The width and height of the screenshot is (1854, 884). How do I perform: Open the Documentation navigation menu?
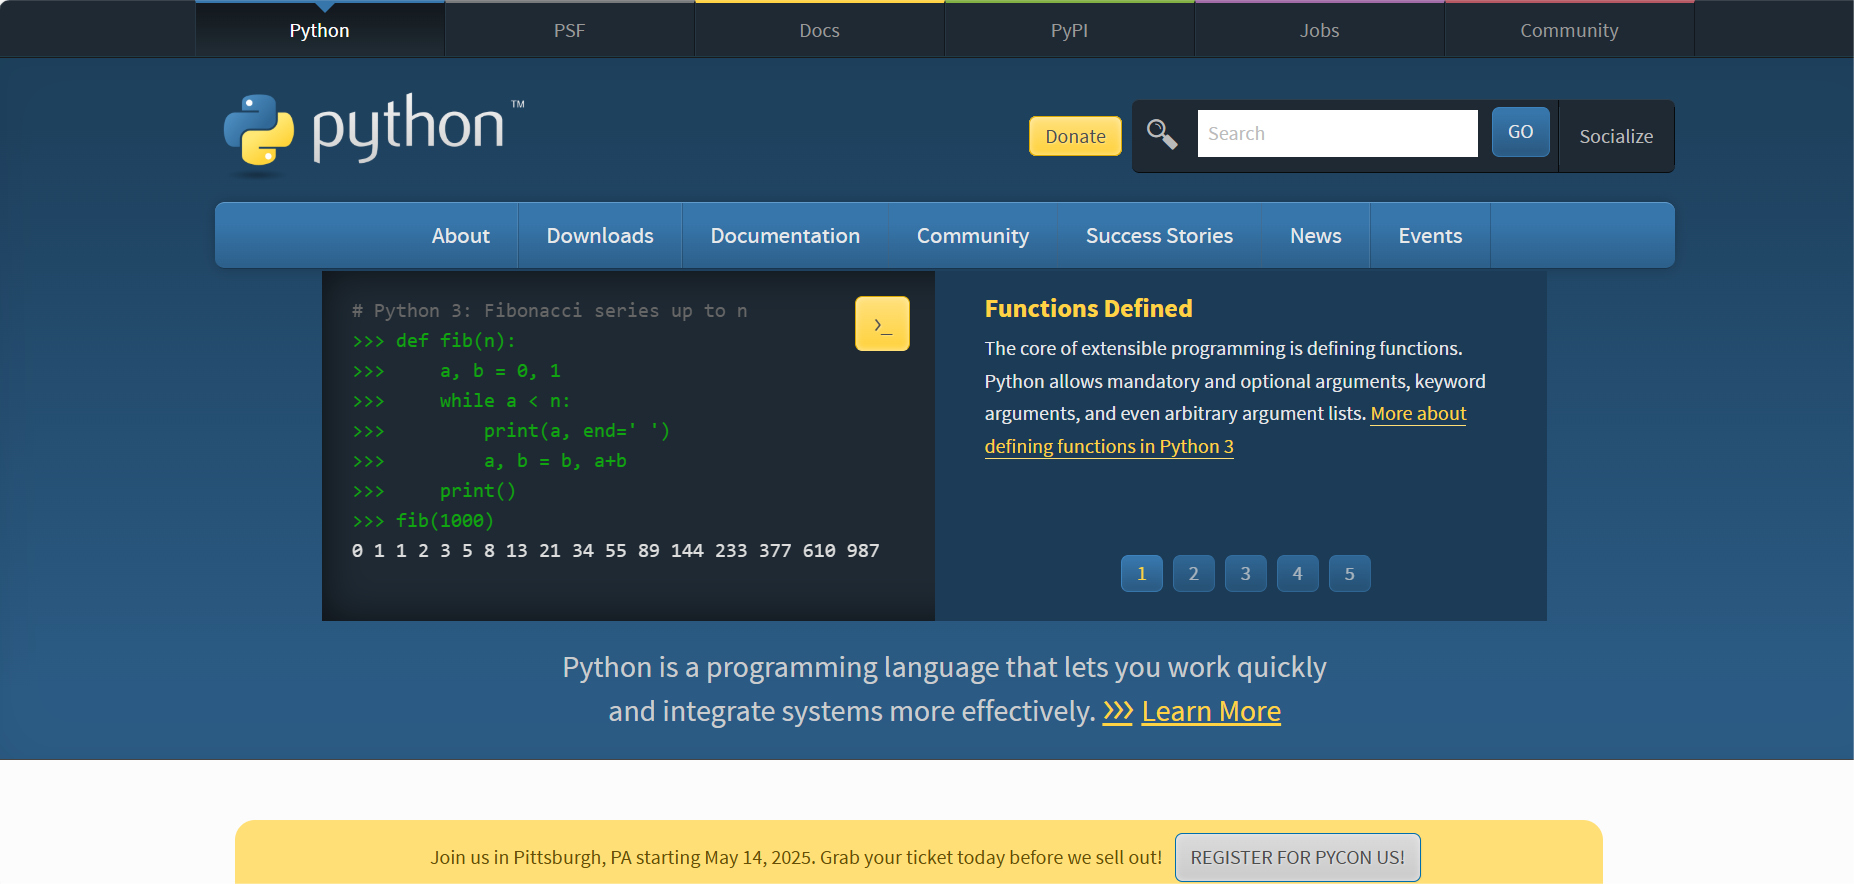785,236
